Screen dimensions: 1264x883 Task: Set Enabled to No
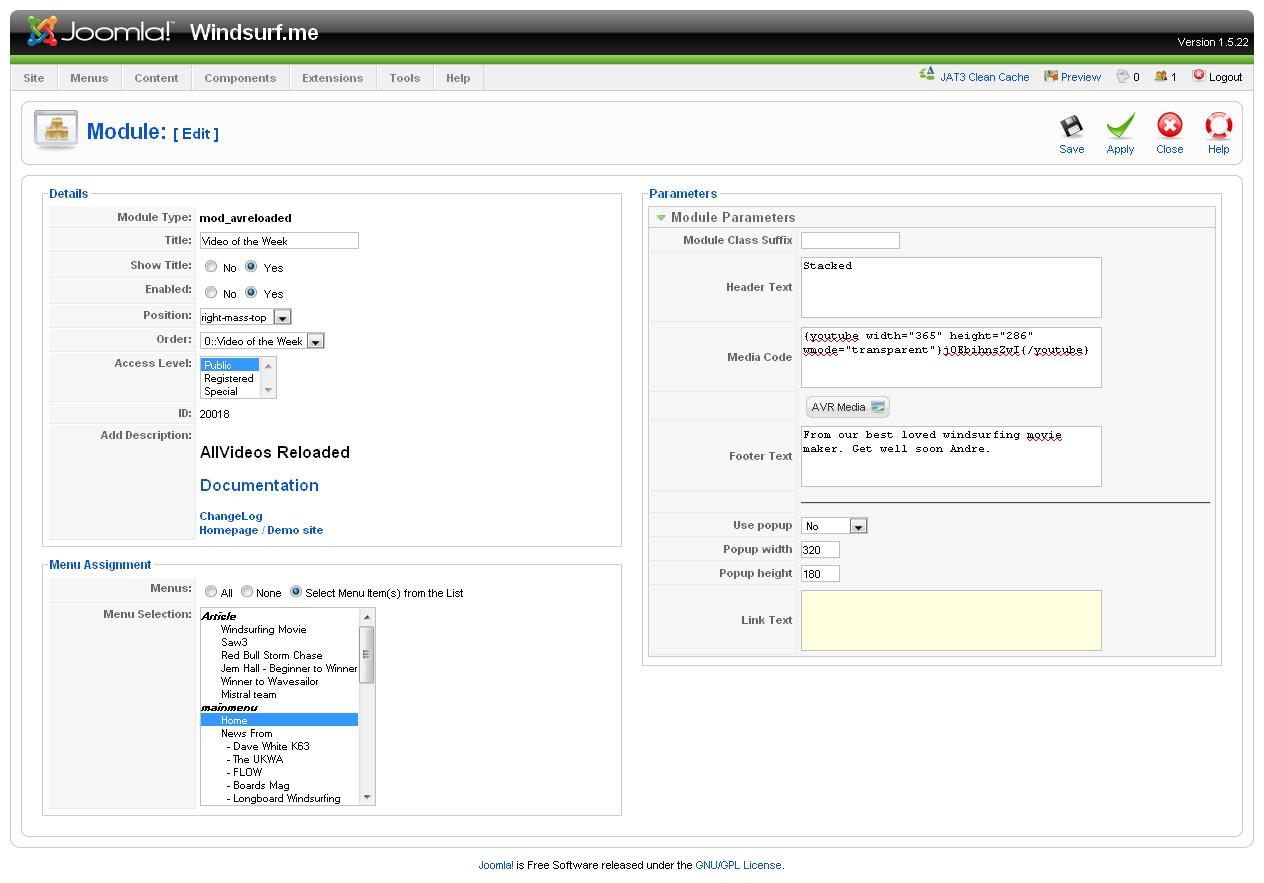click(211, 293)
